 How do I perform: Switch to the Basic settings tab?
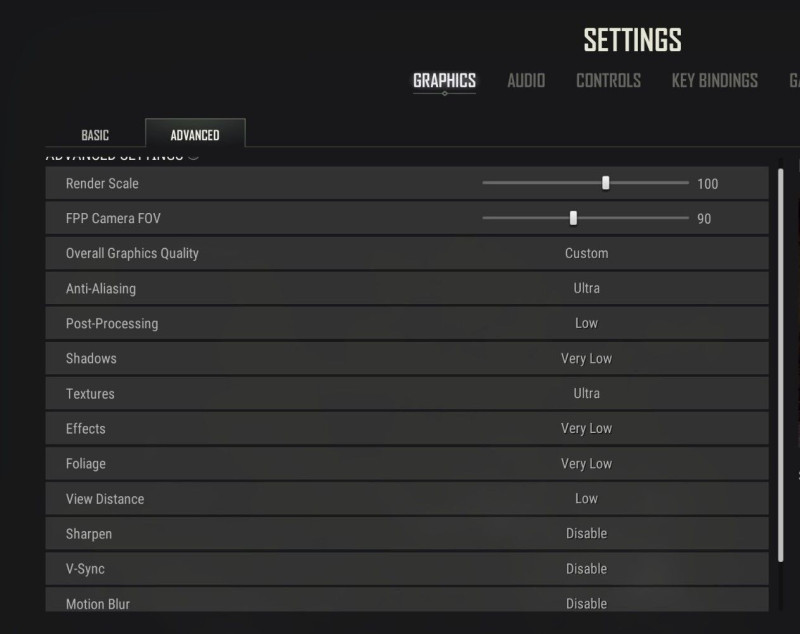click(95, 135)
